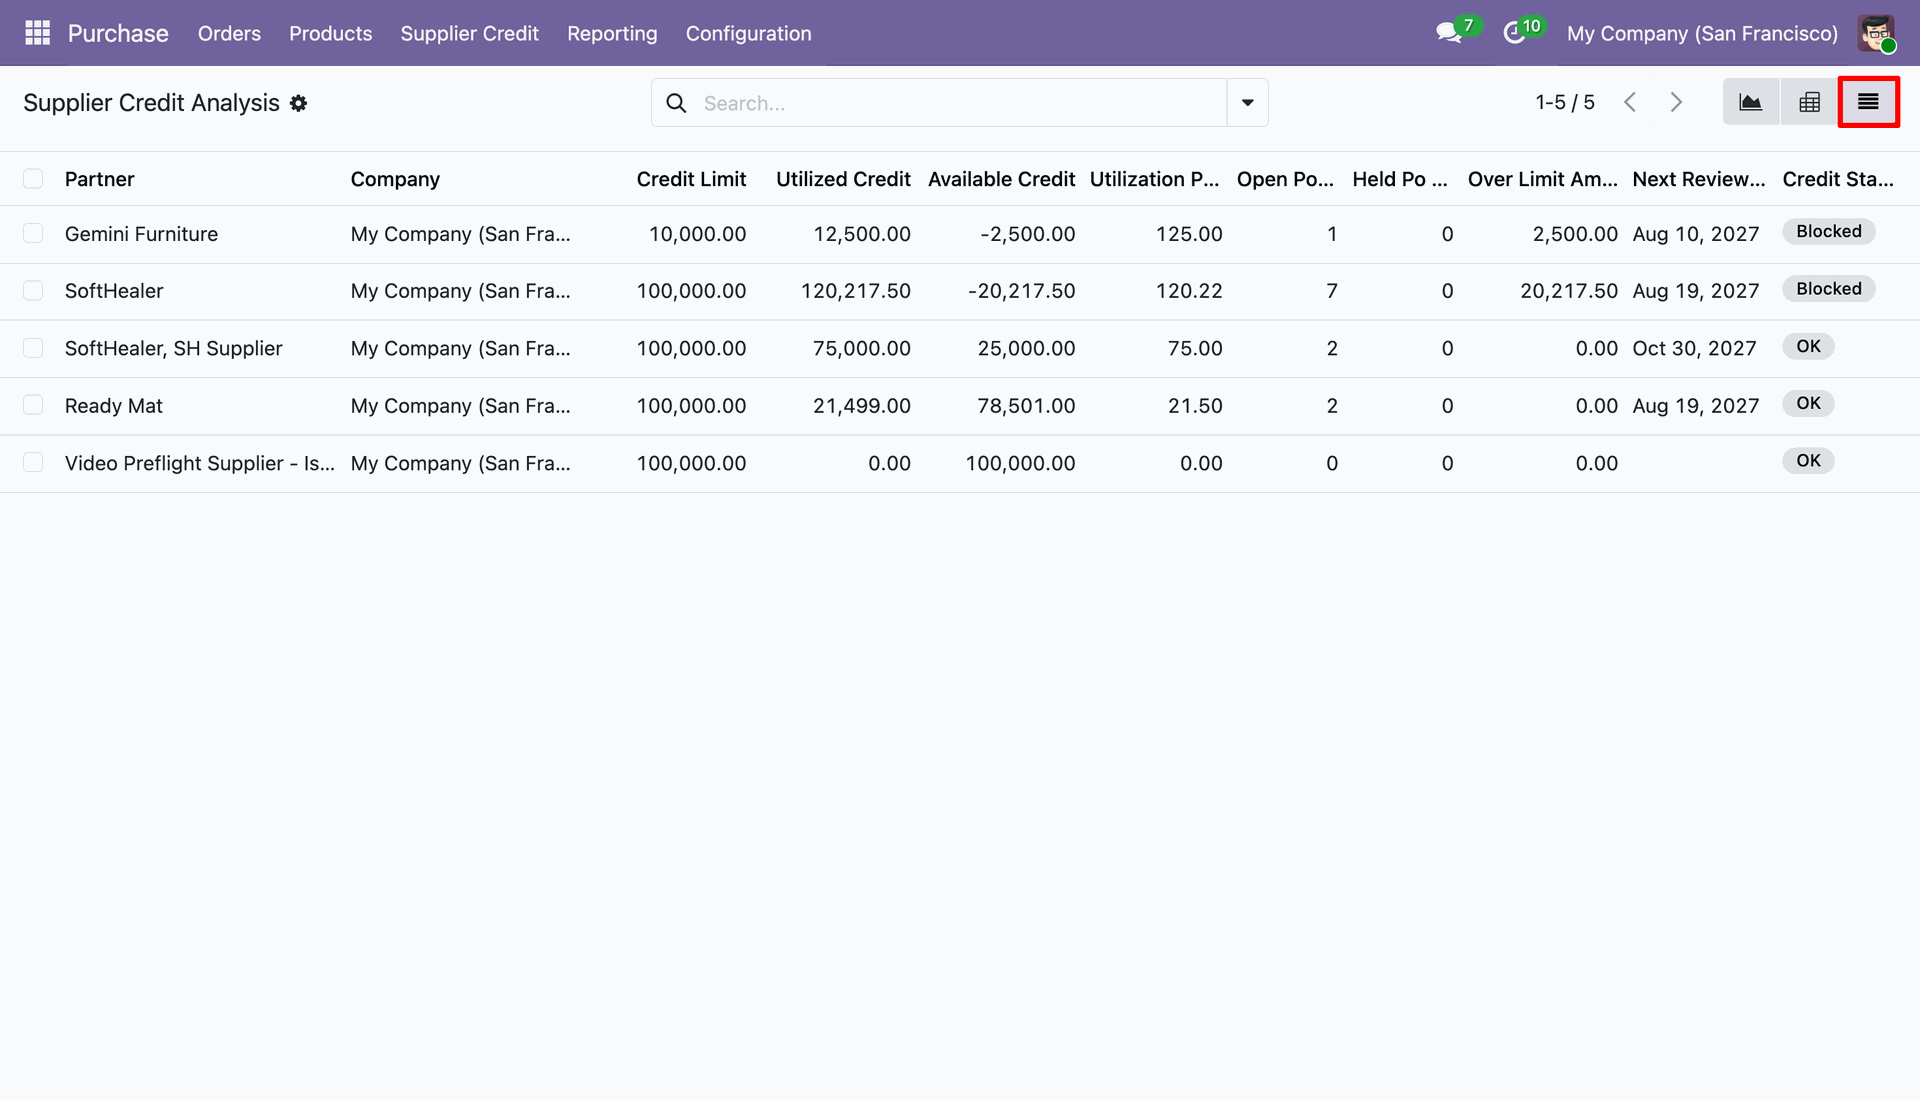The width and height of the screenshot is (1920, 1100).
Task: Switch to list view
Action: (x=1868, y=102)
